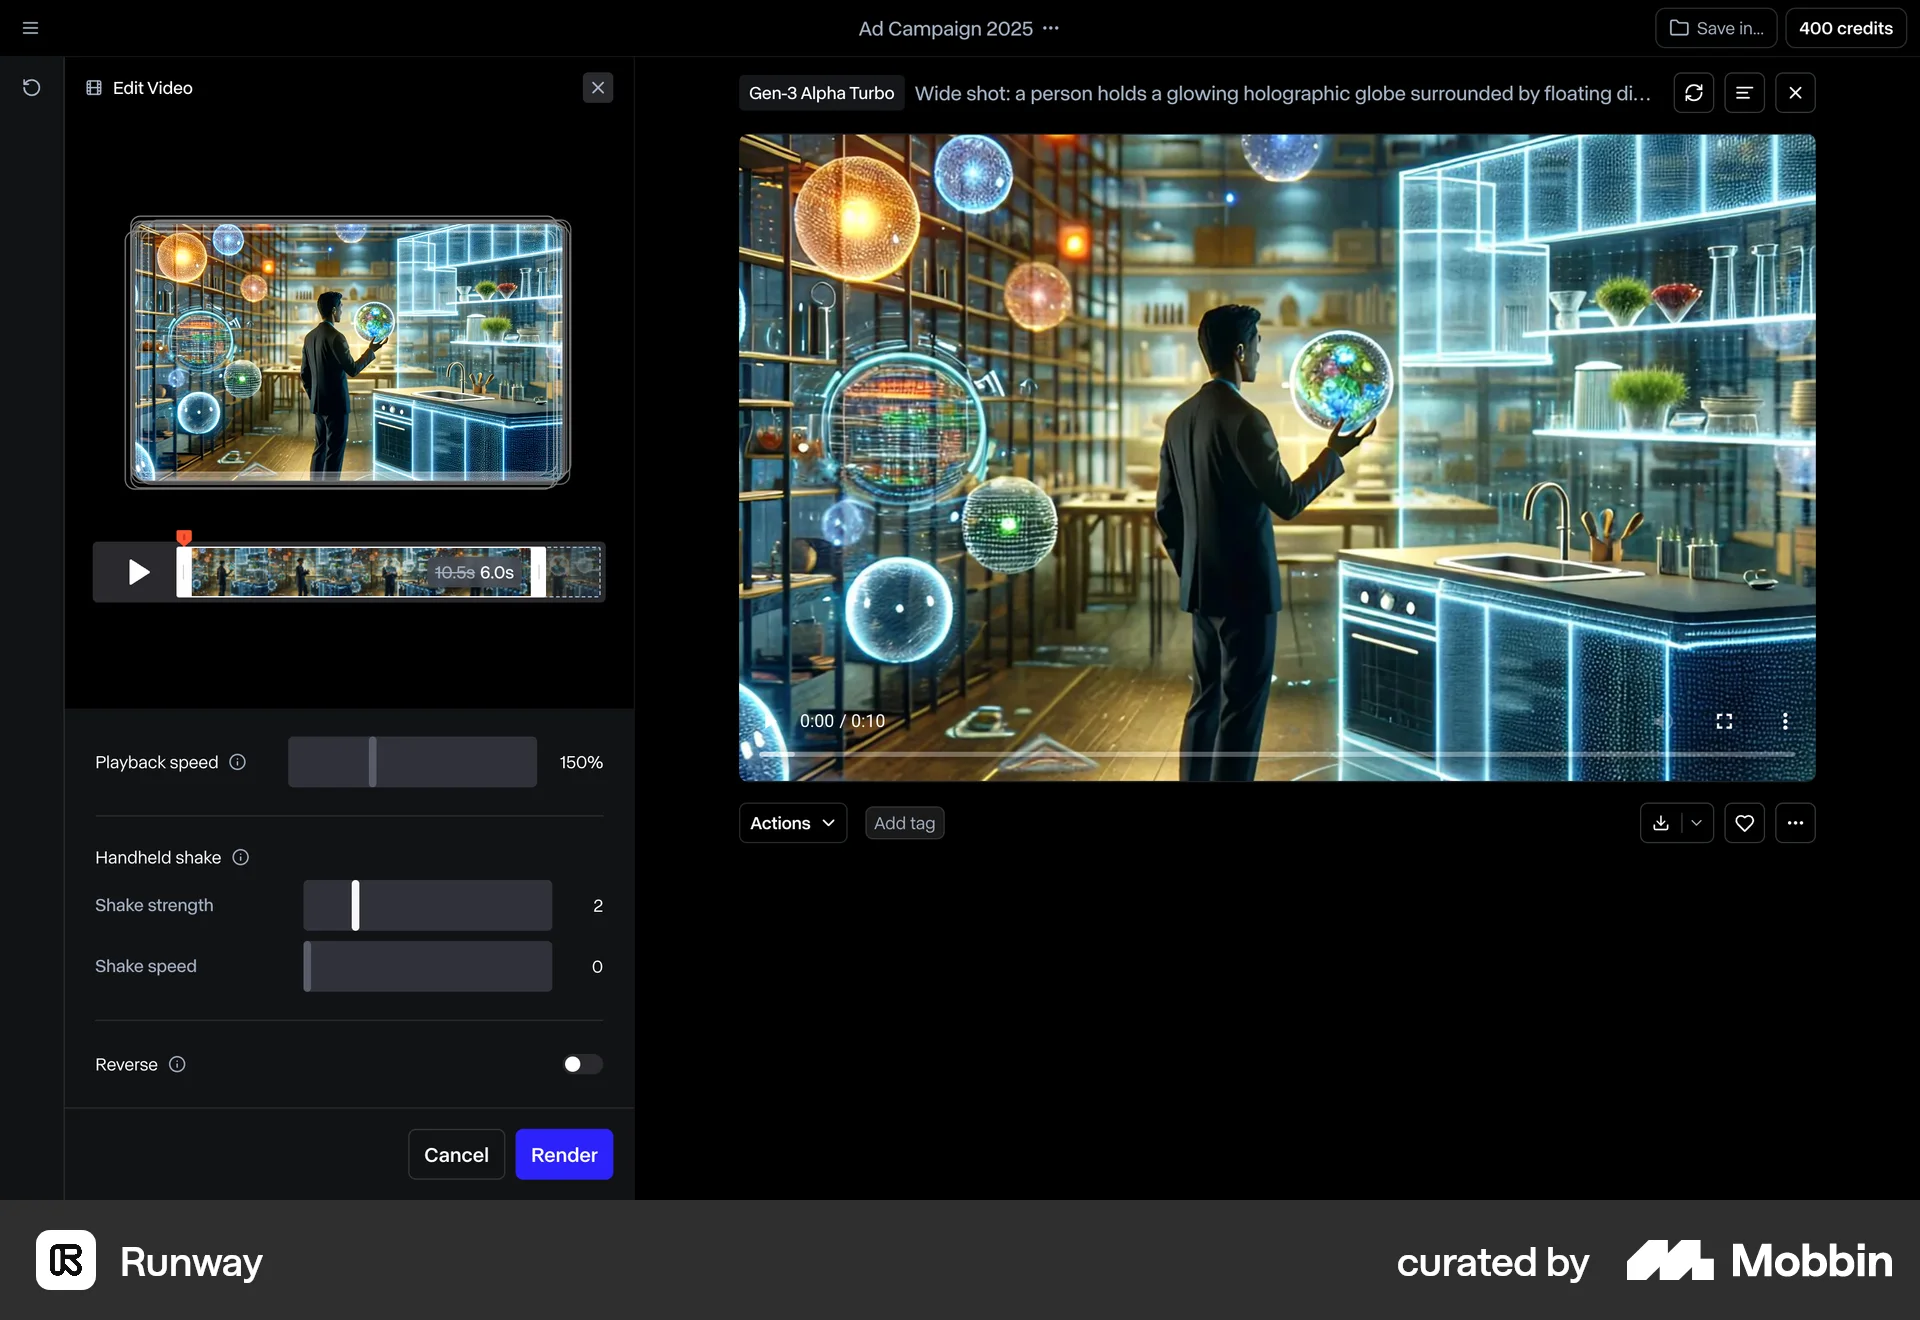Expand the download format options chevron
This screenshot has width=1920, height=1320.
pyautogui.click(x=1697, y=822)
